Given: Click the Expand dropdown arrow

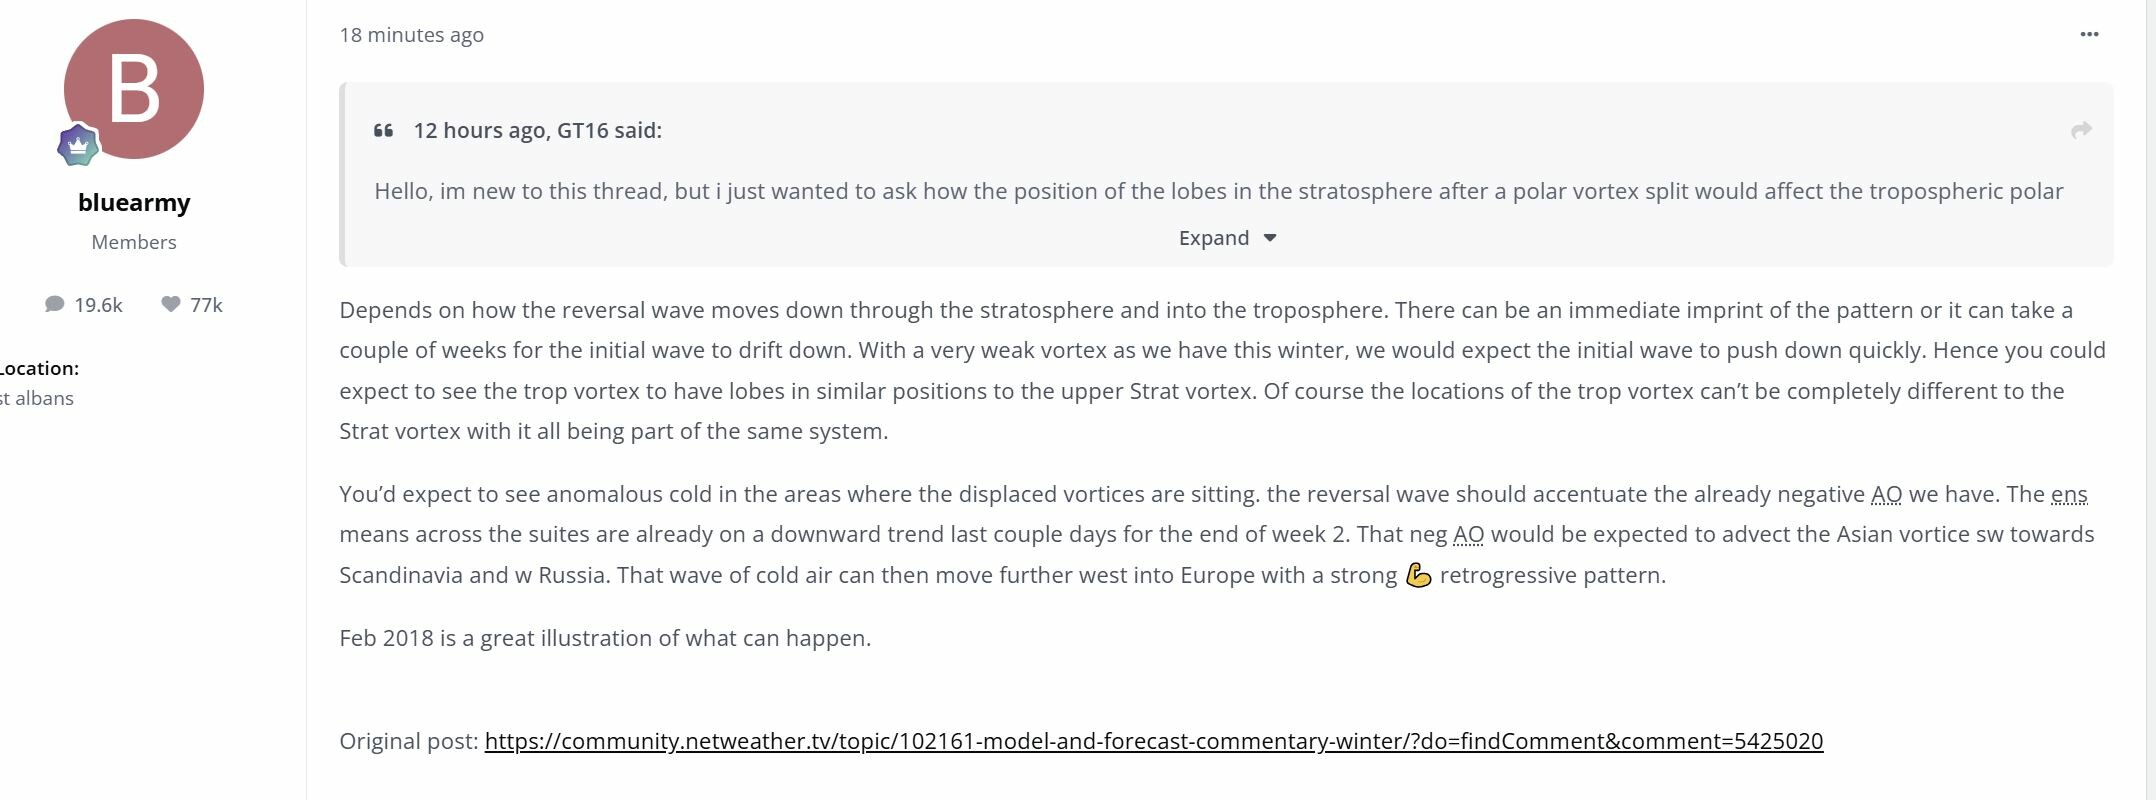Looking at the screenshot, I should pyautogui.click(x=1270, y=238).
